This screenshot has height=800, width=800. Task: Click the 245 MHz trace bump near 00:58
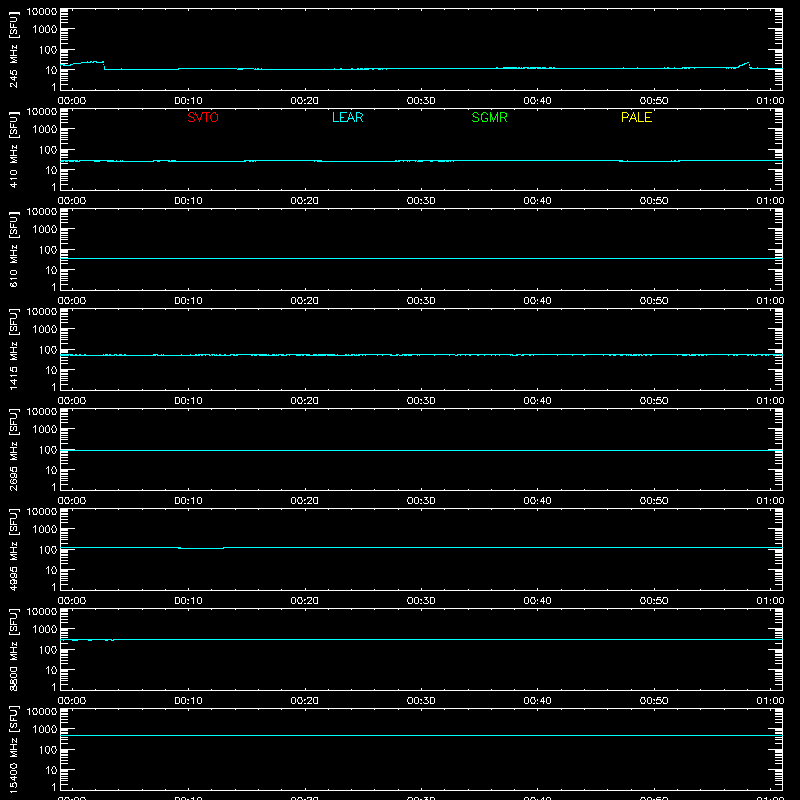744,65
